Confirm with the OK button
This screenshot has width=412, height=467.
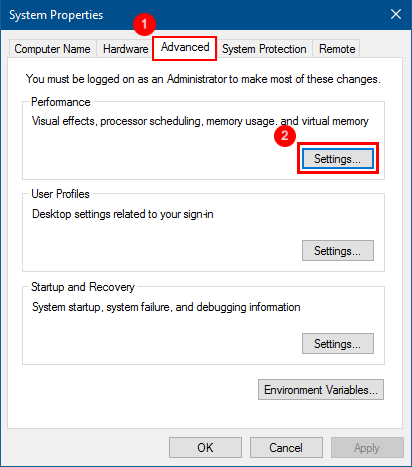(x=205, y=448)
